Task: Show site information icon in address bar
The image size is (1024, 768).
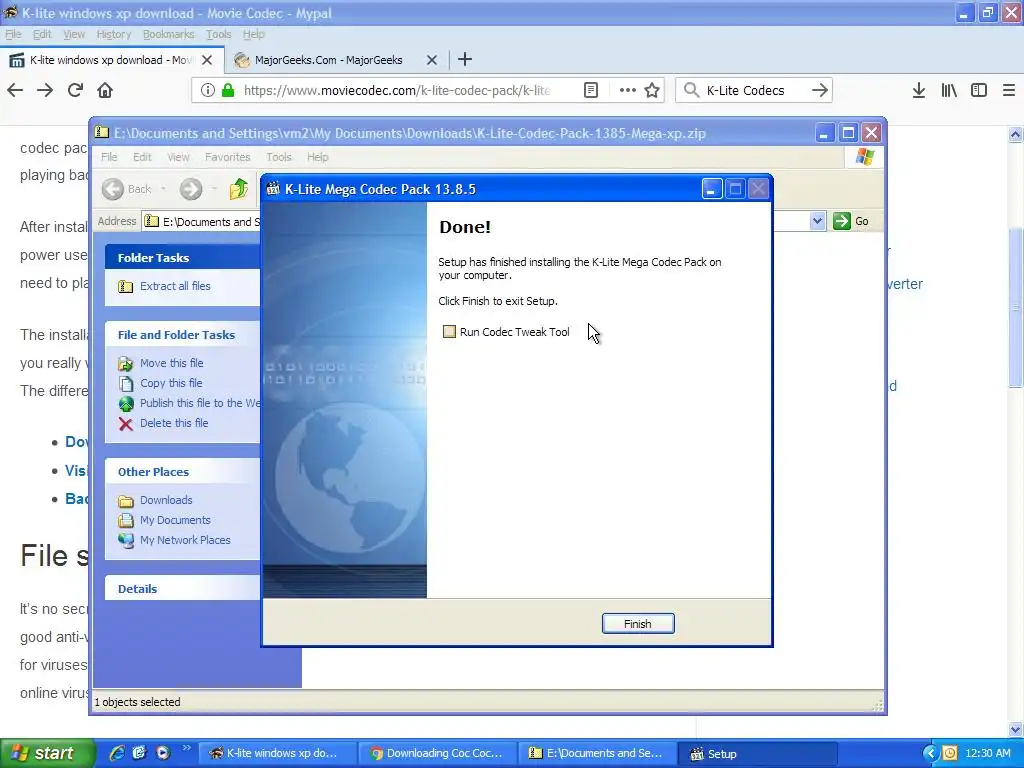Action: (x=208, y=90)
